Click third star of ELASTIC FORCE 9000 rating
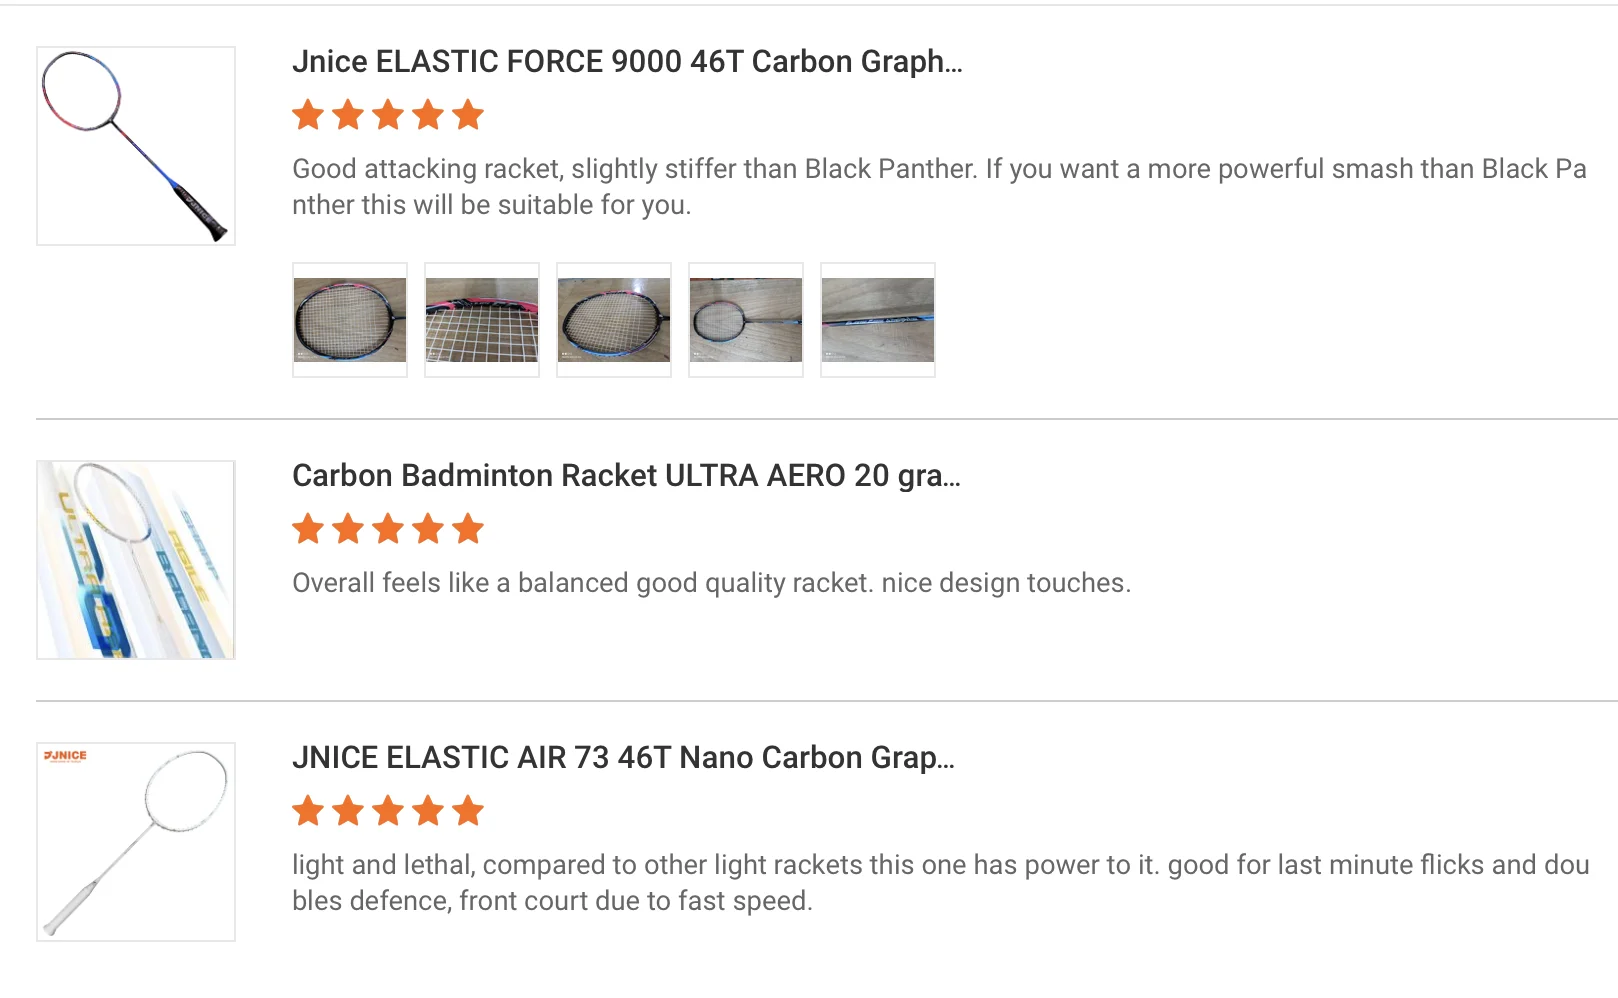Image resolution: width=1618 pixels, height=998 pixels. coord(388,115)
